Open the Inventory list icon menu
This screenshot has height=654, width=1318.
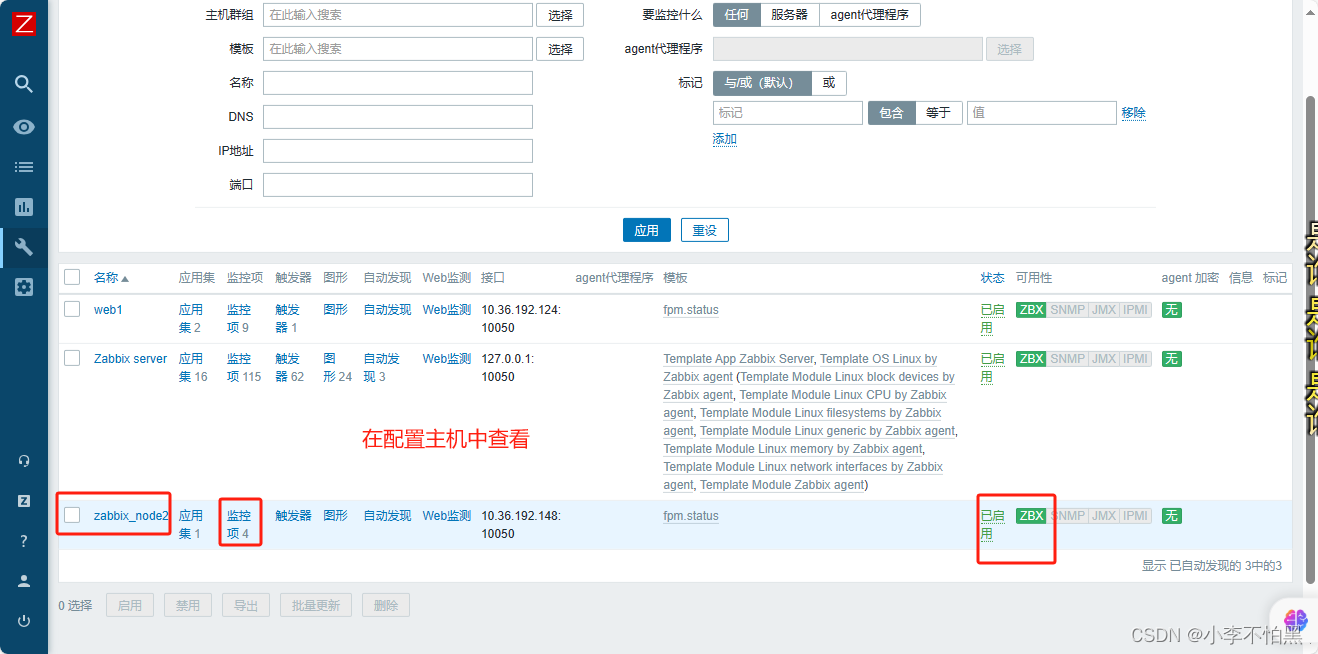pos(24,167)
